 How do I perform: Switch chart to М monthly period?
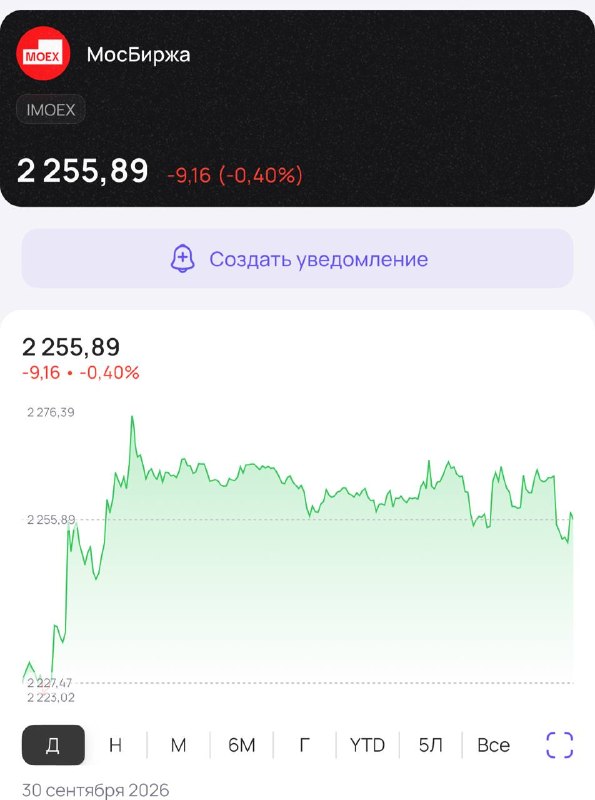[x=178, y=745]
